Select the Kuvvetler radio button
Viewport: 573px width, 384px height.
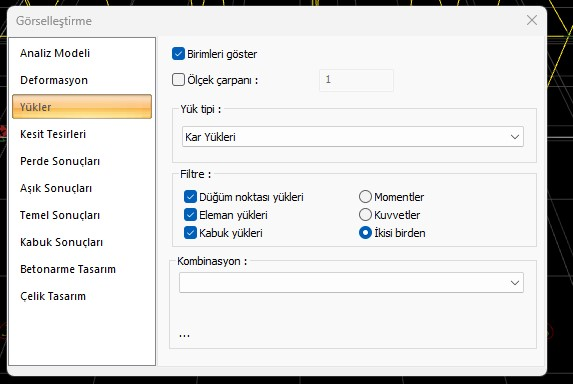click(x=365, y=214)
